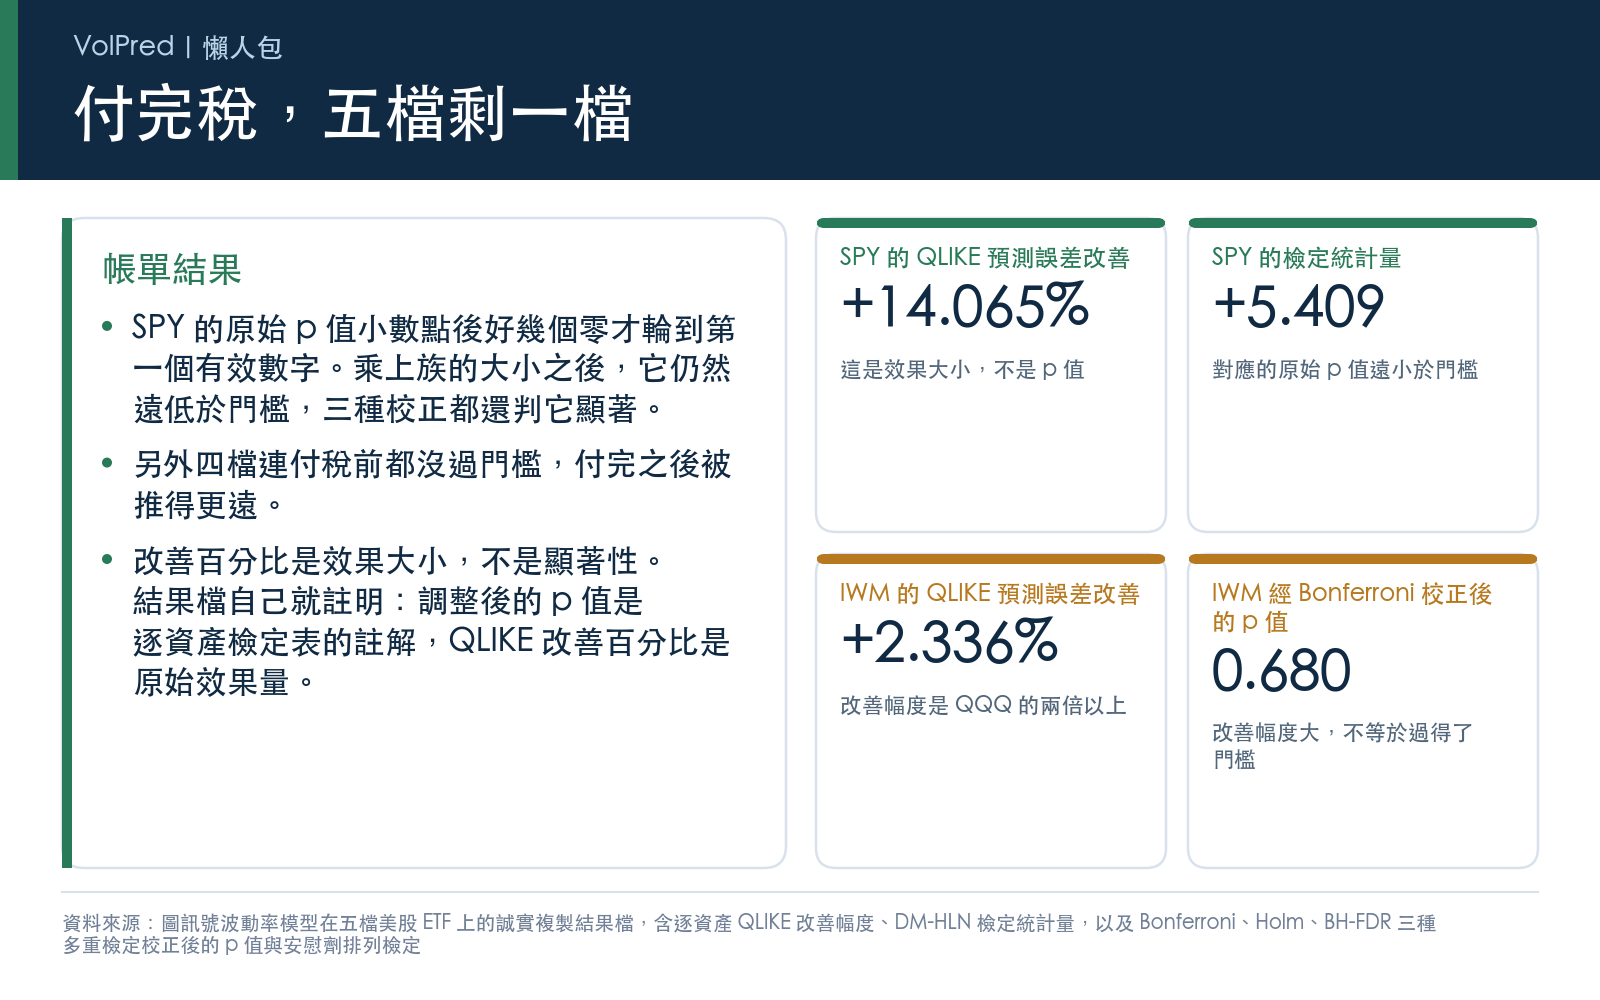The width and height of the screenshot is (1600, 1000).
Task: Click the card label "SPY 的 QLIKE 預測誤差改善"
Action: point(985,257)
